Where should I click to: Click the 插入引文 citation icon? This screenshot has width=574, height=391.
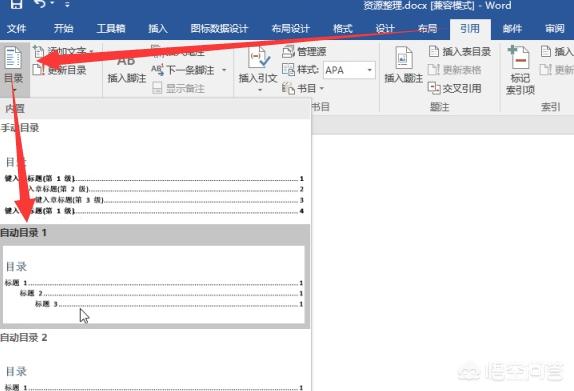pos(258,58)
